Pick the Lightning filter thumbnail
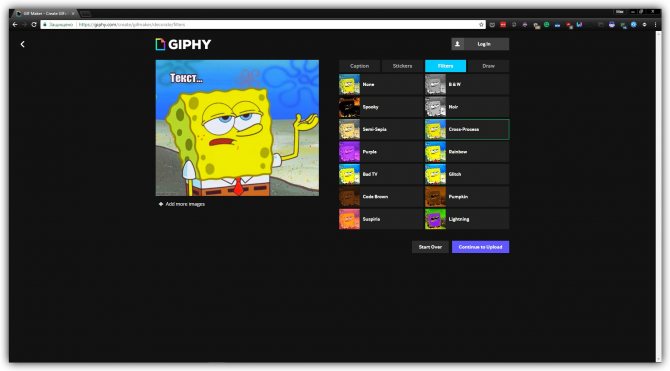The image size is (670, 371). (435, 219)
